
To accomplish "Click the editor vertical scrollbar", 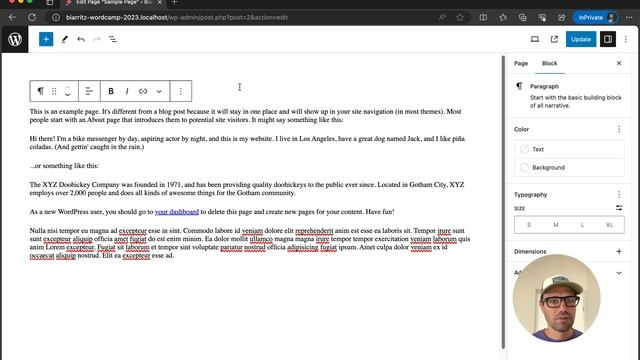I will (503, 202).
